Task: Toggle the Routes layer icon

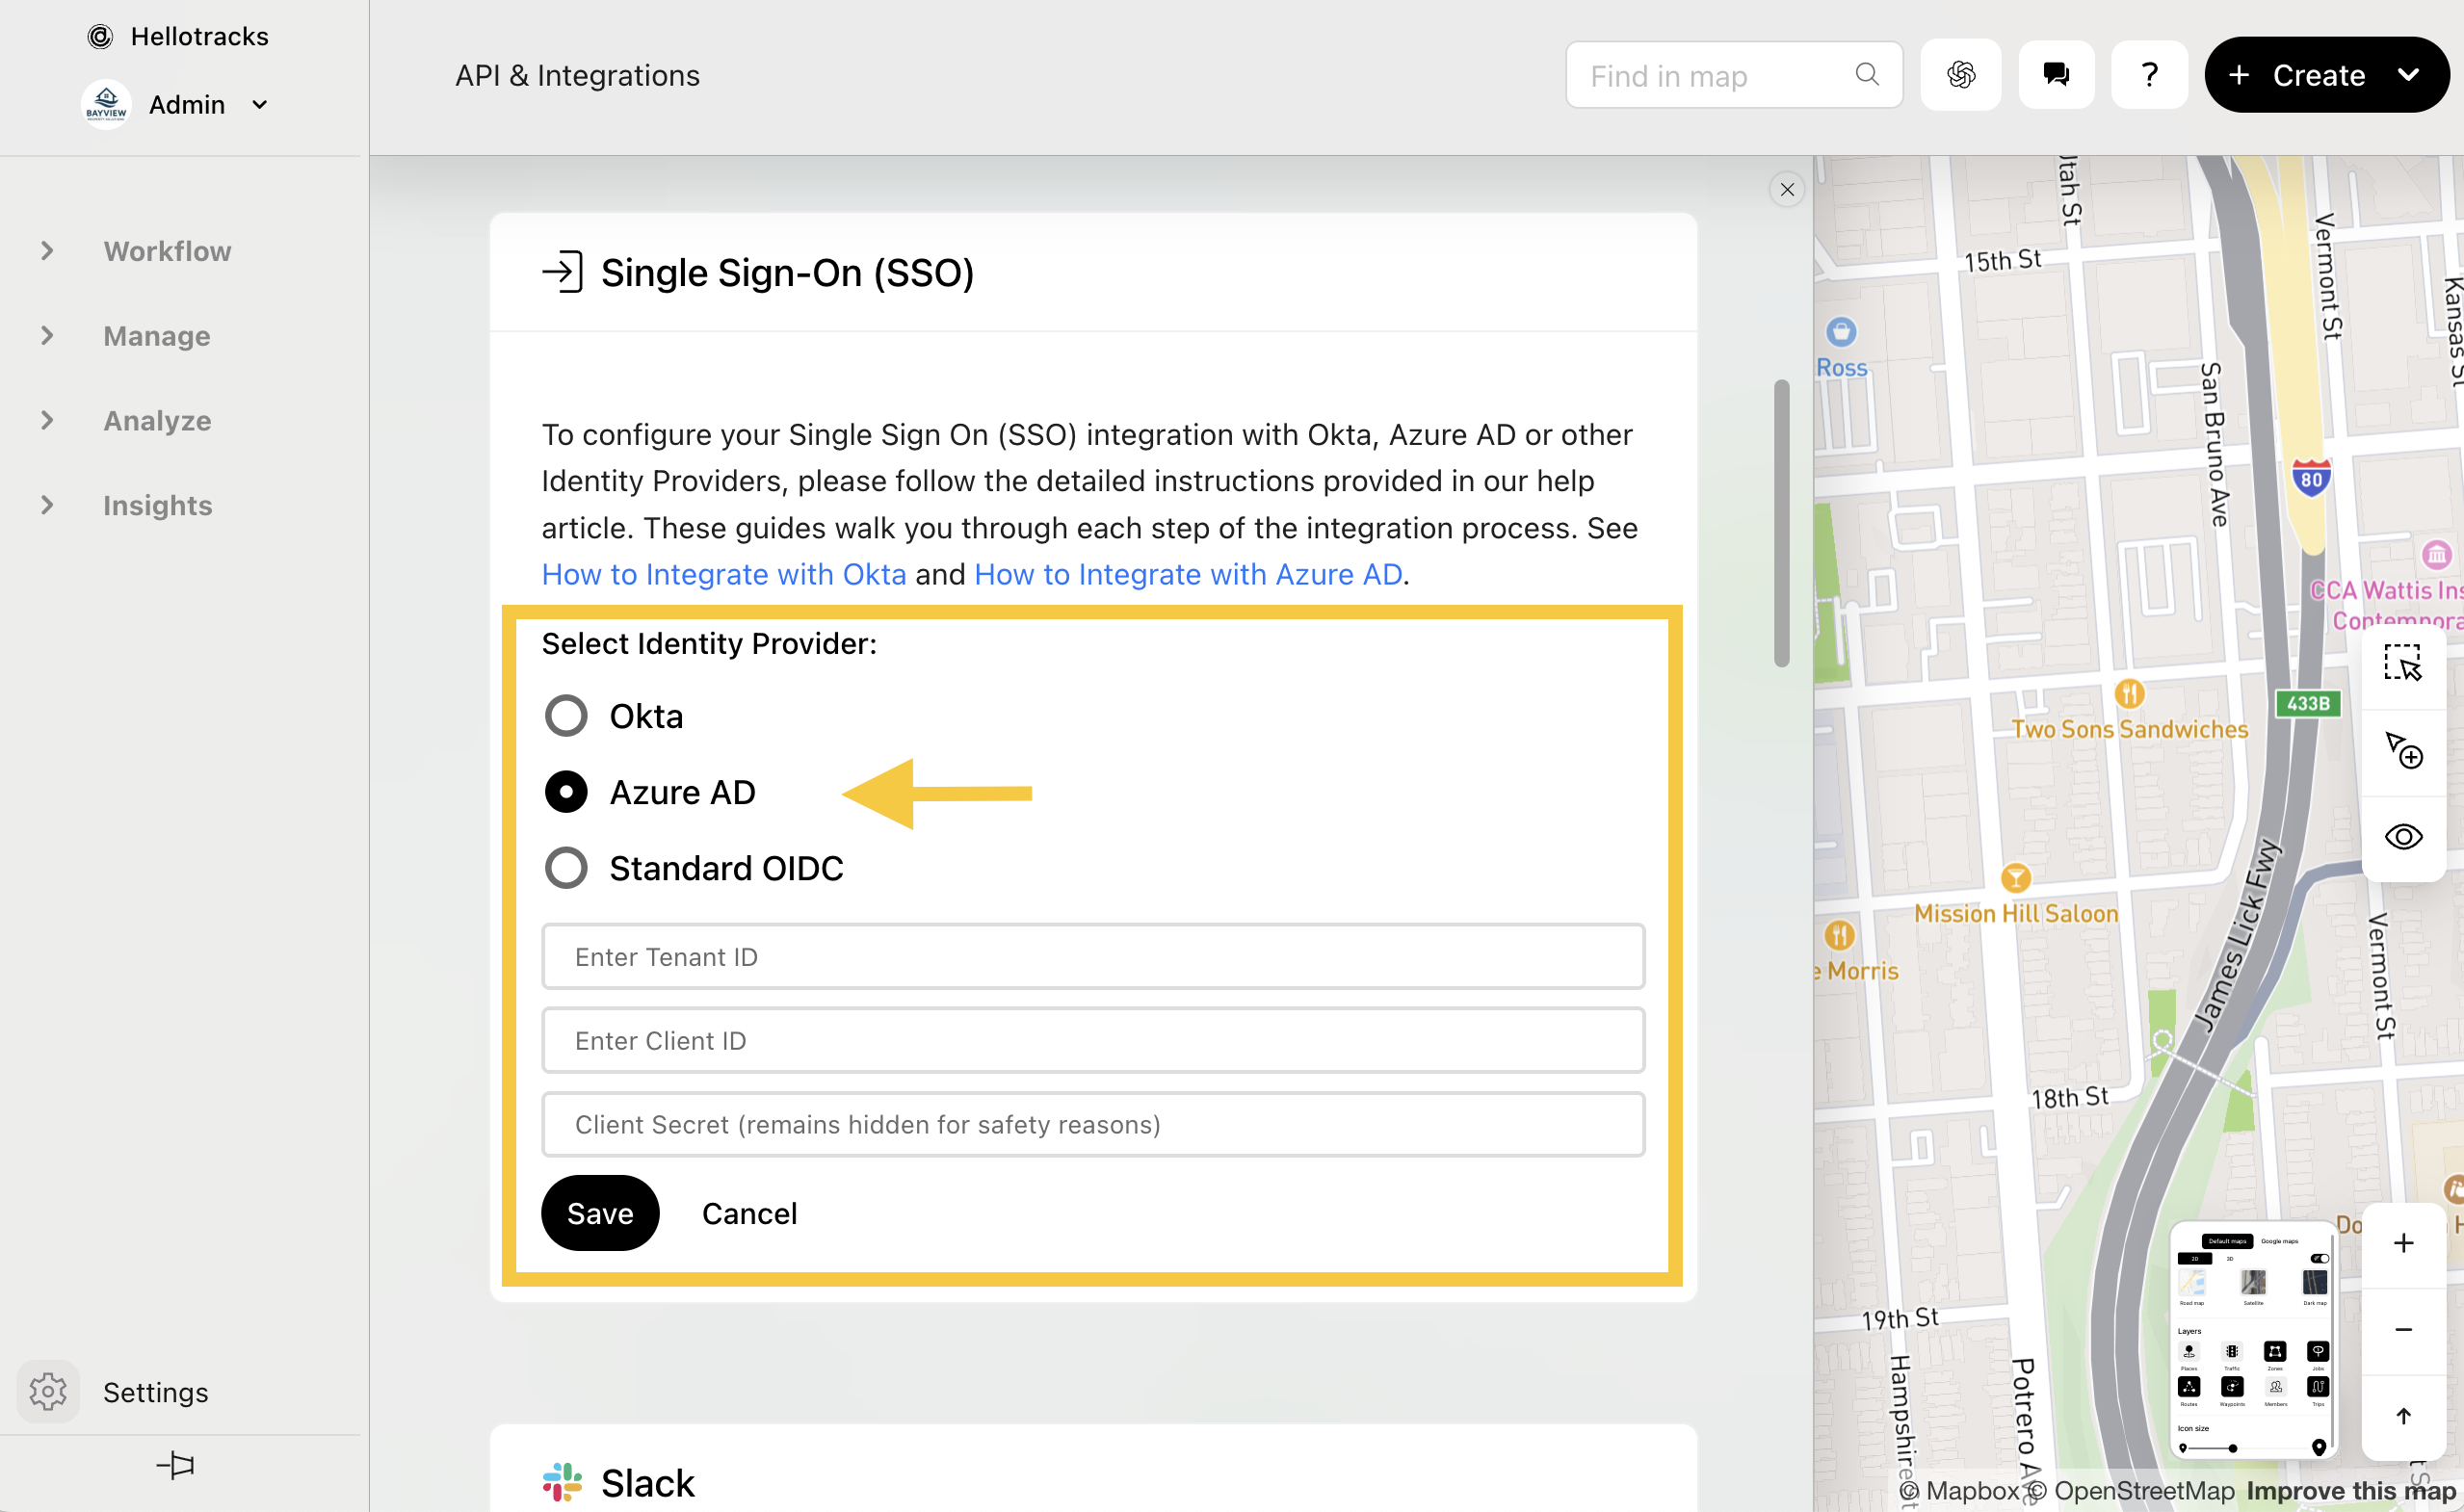Action: click(2189, 1387)
